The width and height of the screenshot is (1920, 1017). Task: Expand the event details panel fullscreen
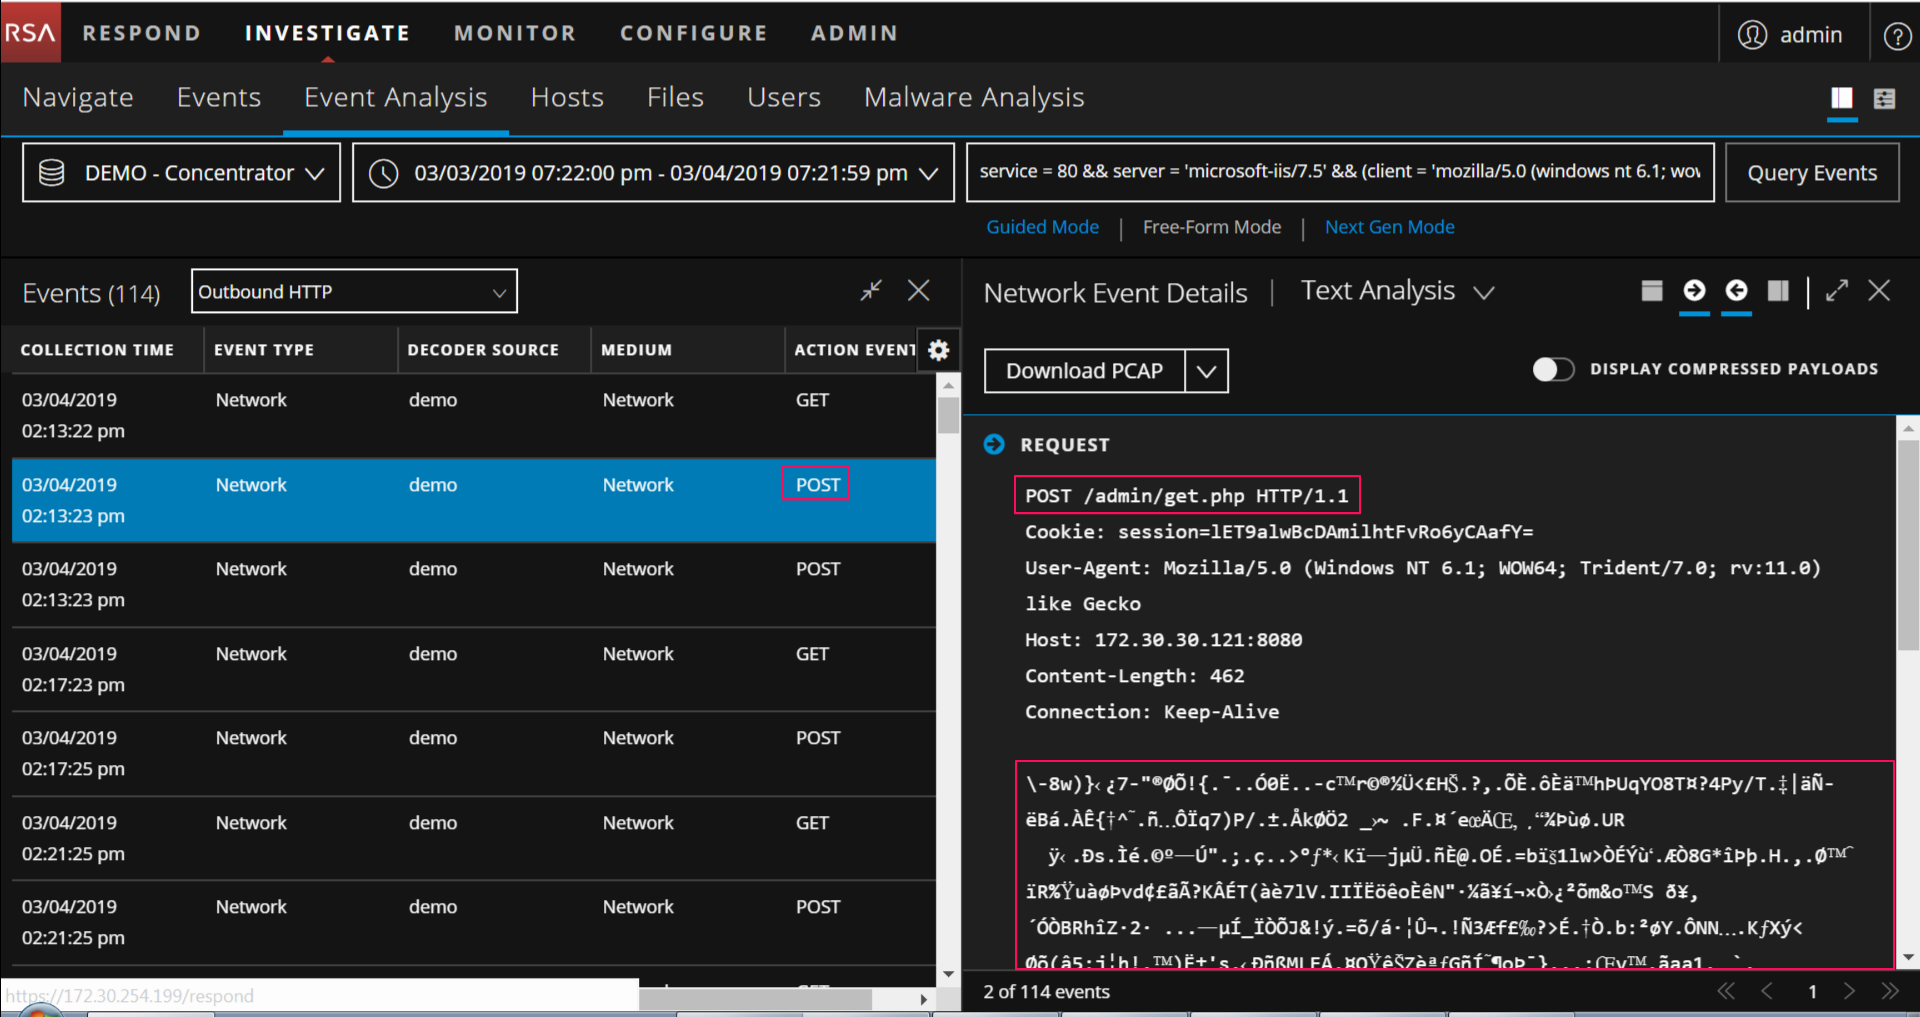click(x=1836, y=291)
